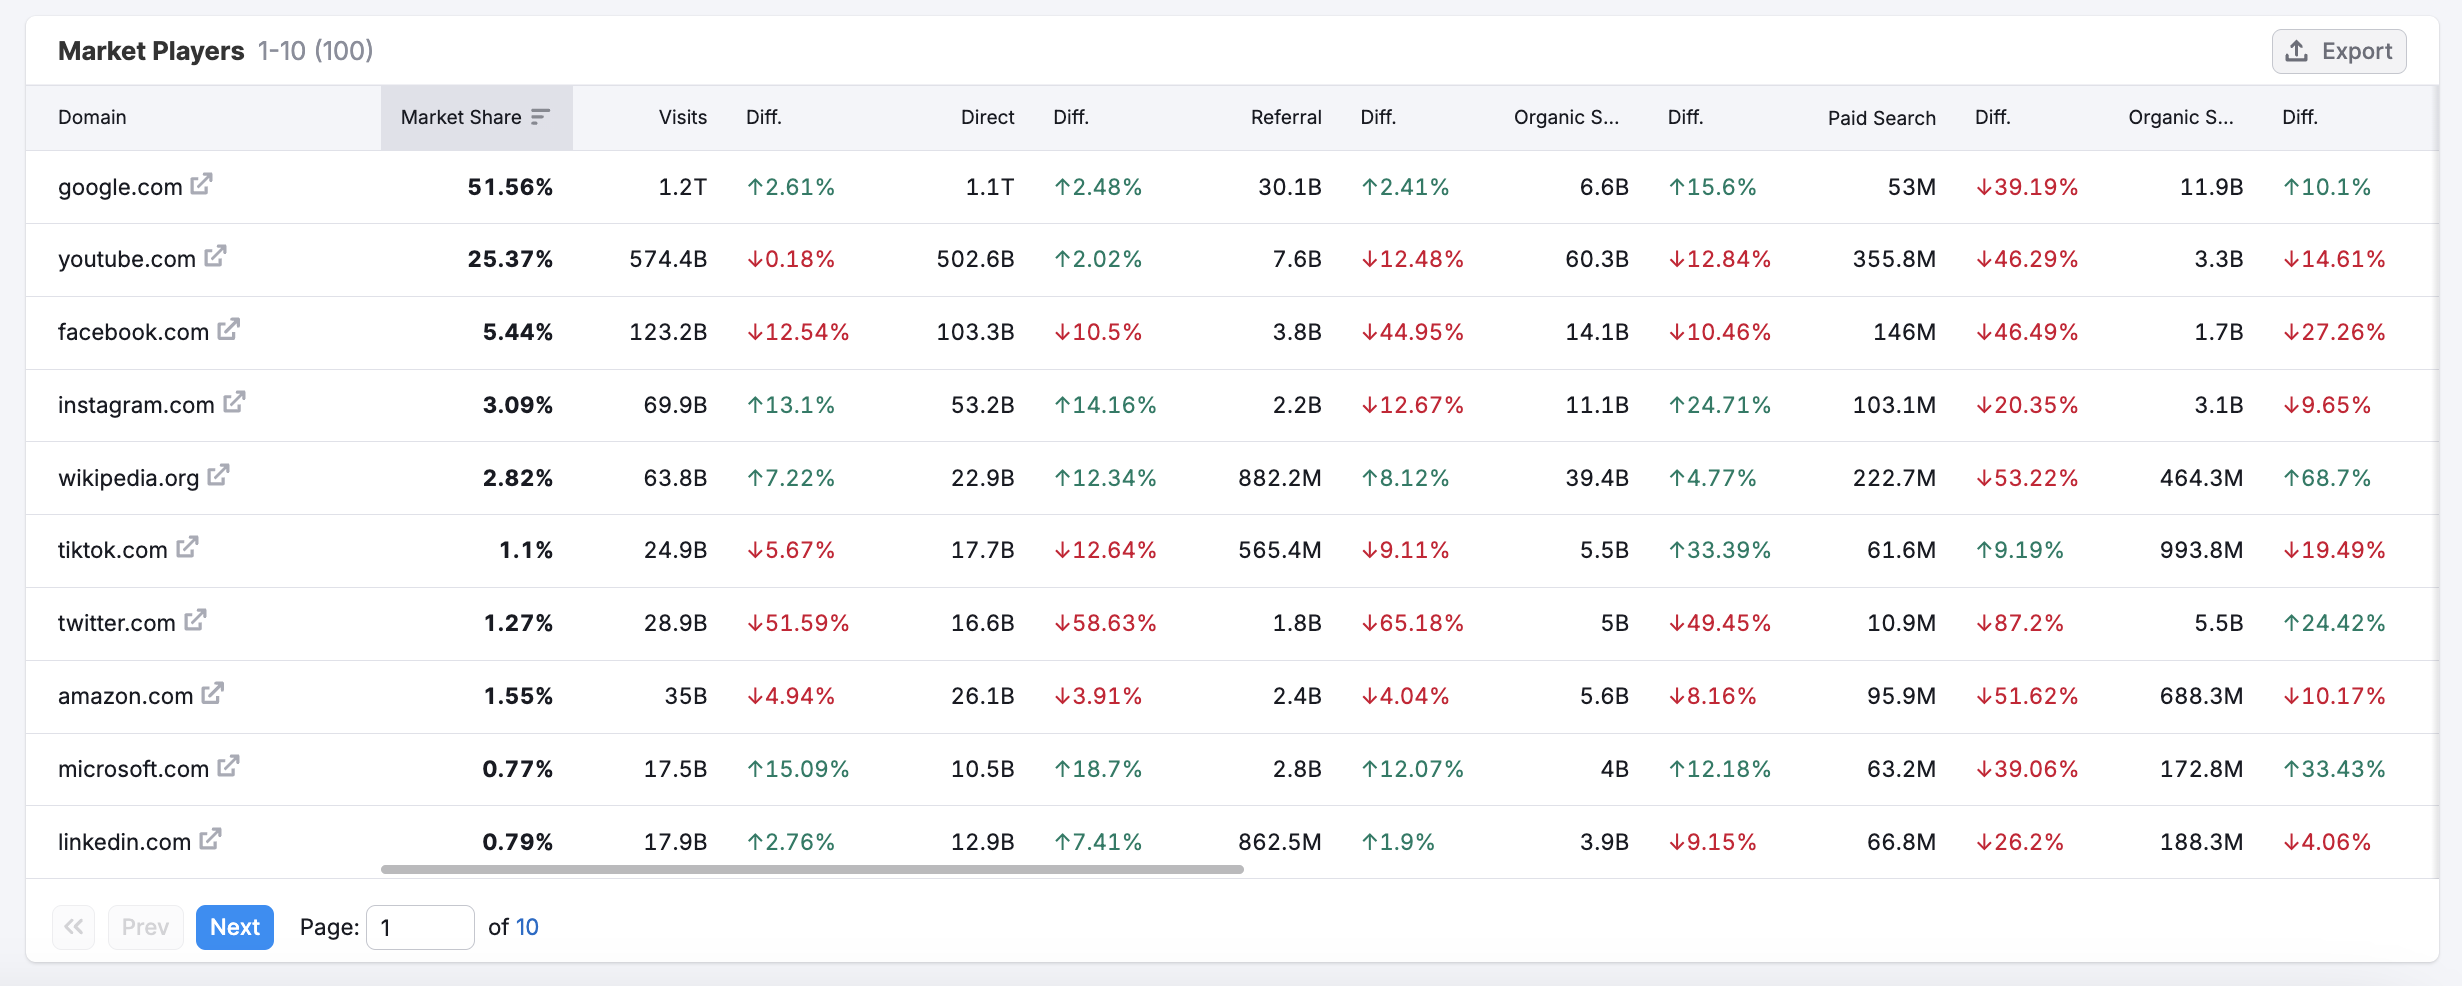Open google.com external link icon
2462x986 pixels.
coord(201,184)
